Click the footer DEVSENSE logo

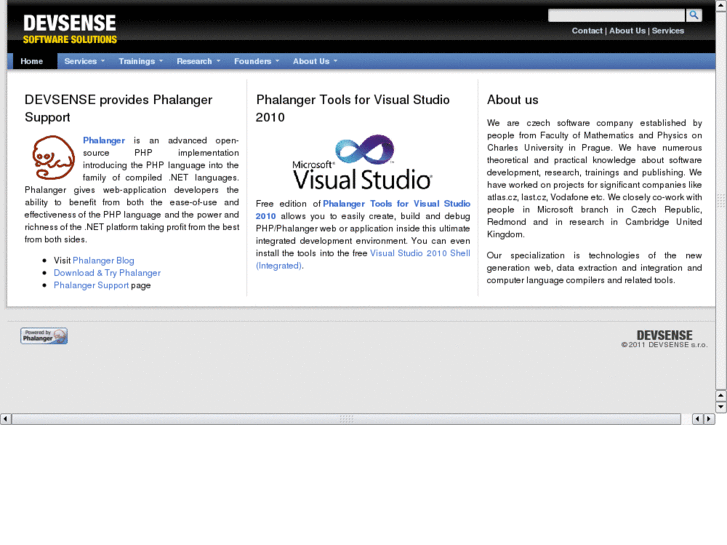pos(664,335)
